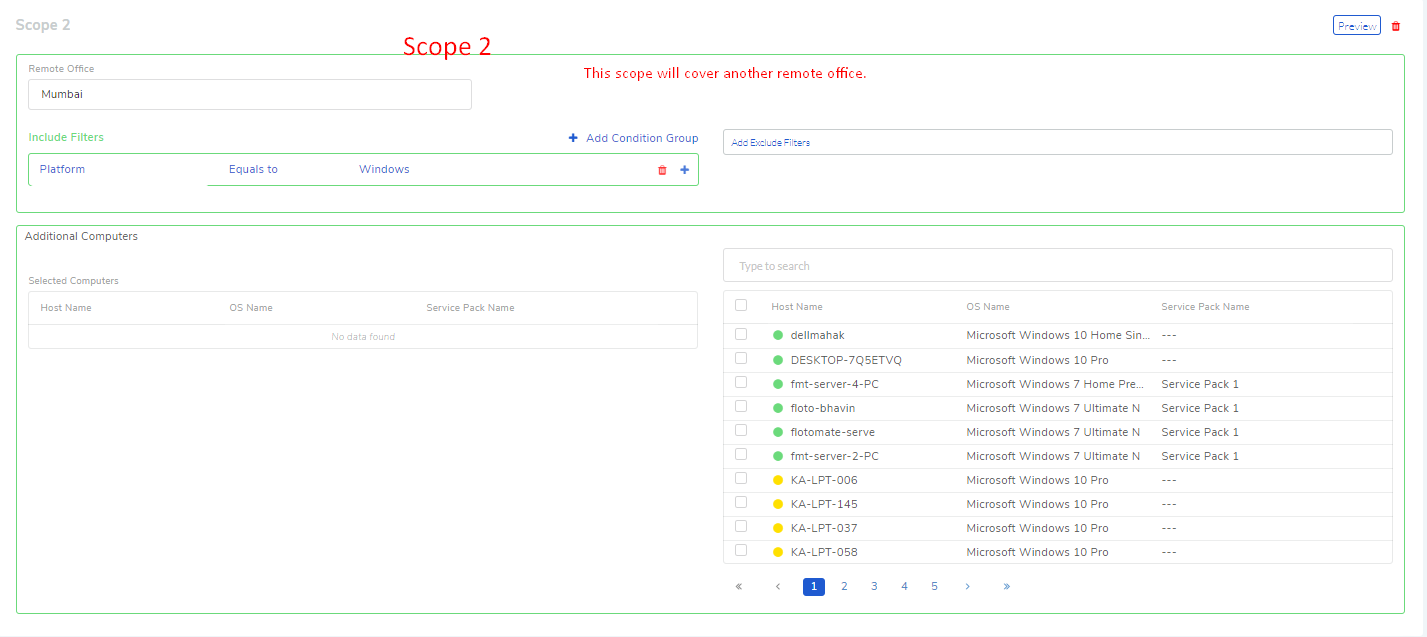Check the dellmahak computer checkbox

pos(741,334)
